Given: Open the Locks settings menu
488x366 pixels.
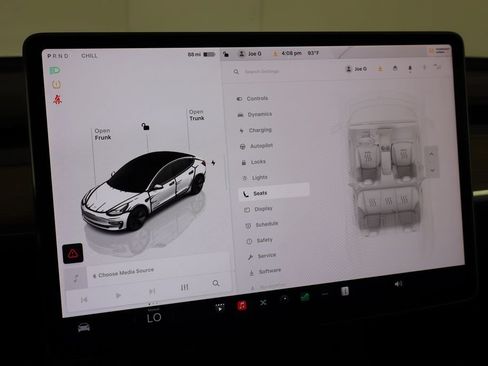Looking at the screenshot, I should point(254,162).
